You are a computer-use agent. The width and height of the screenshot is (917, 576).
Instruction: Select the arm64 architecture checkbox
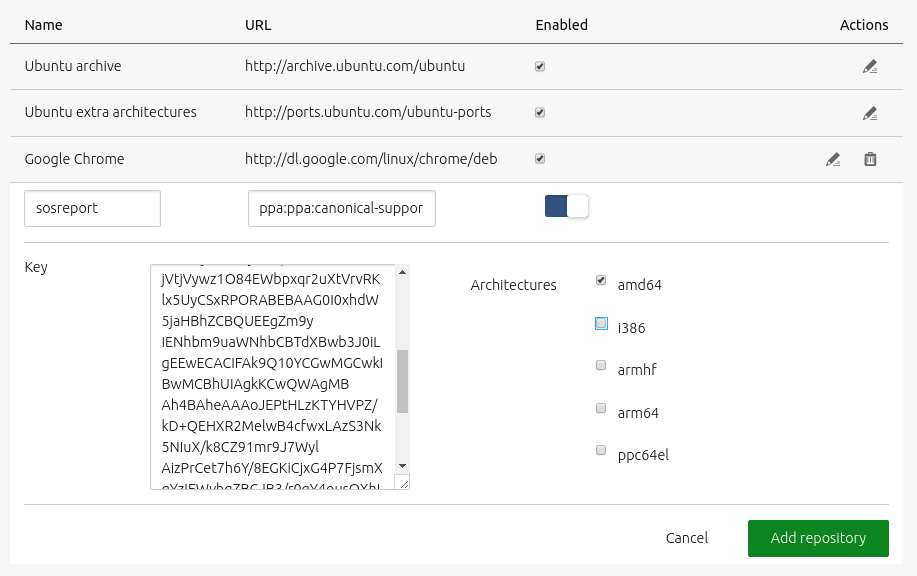[x=601, y=408]
